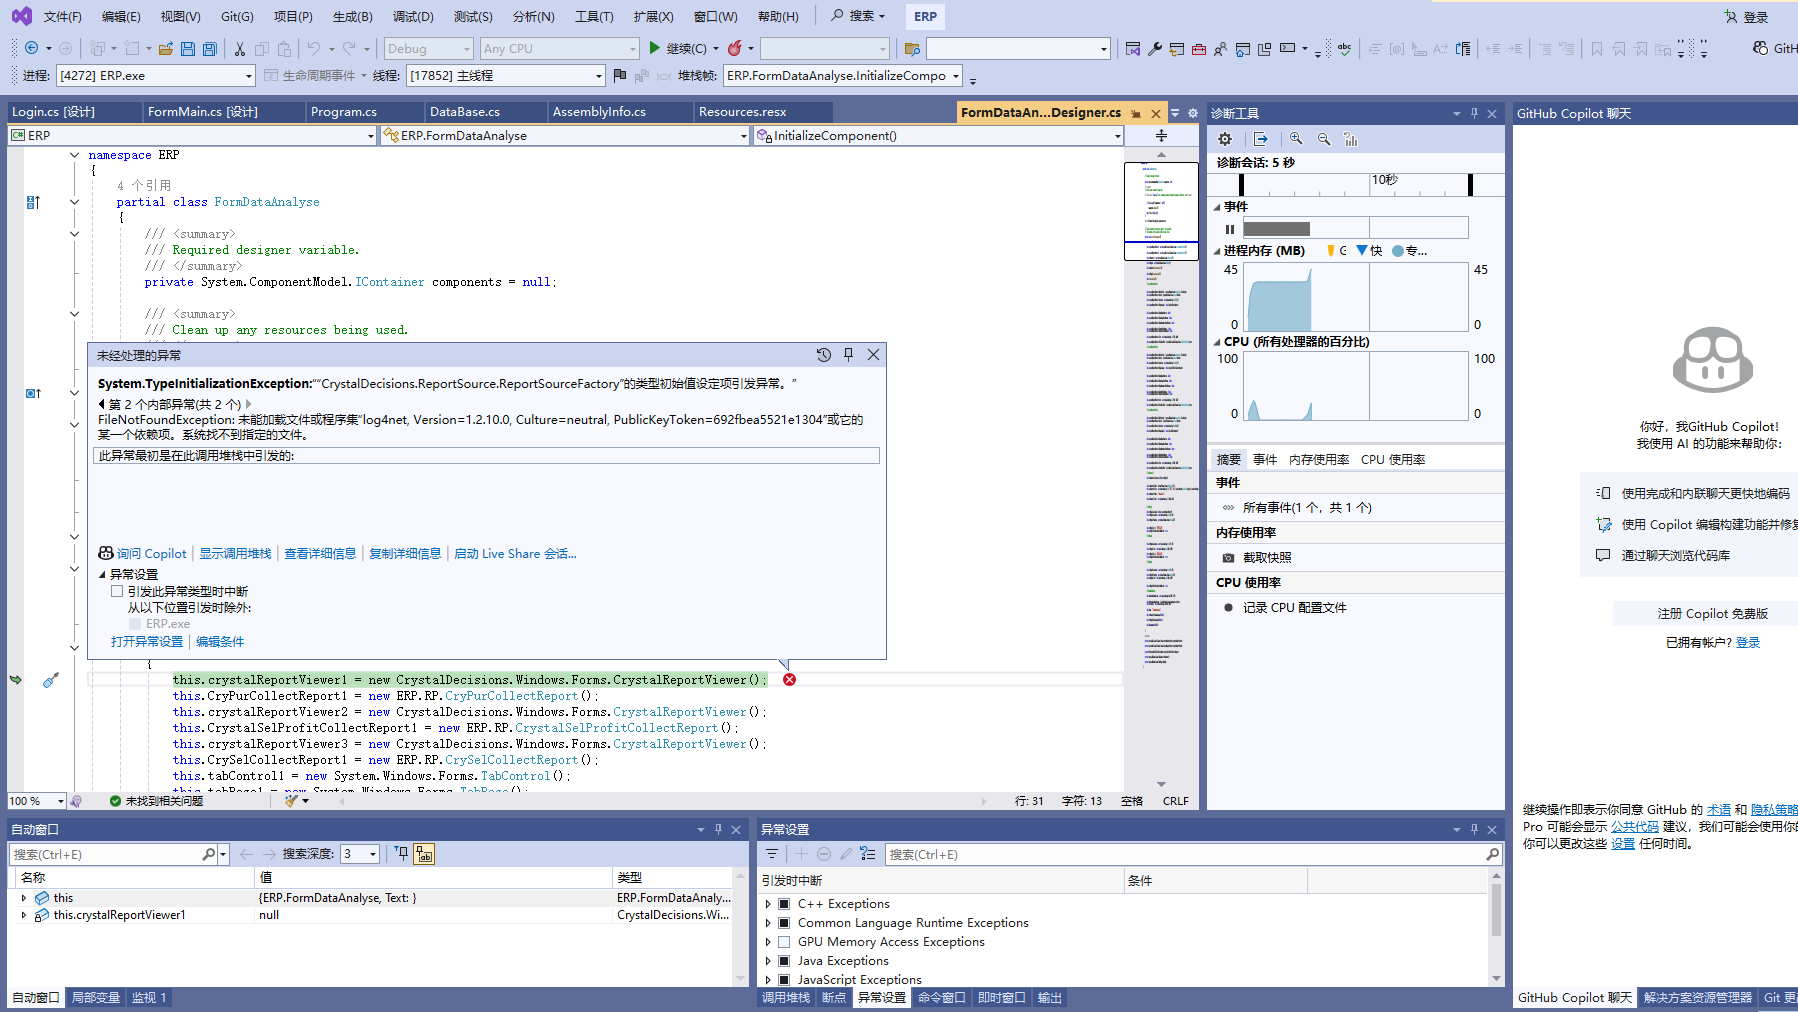Viewport: 1798px width, 1012px height.
Task: Click the 查看详细信息 link
Action: (x=320, y=554)
